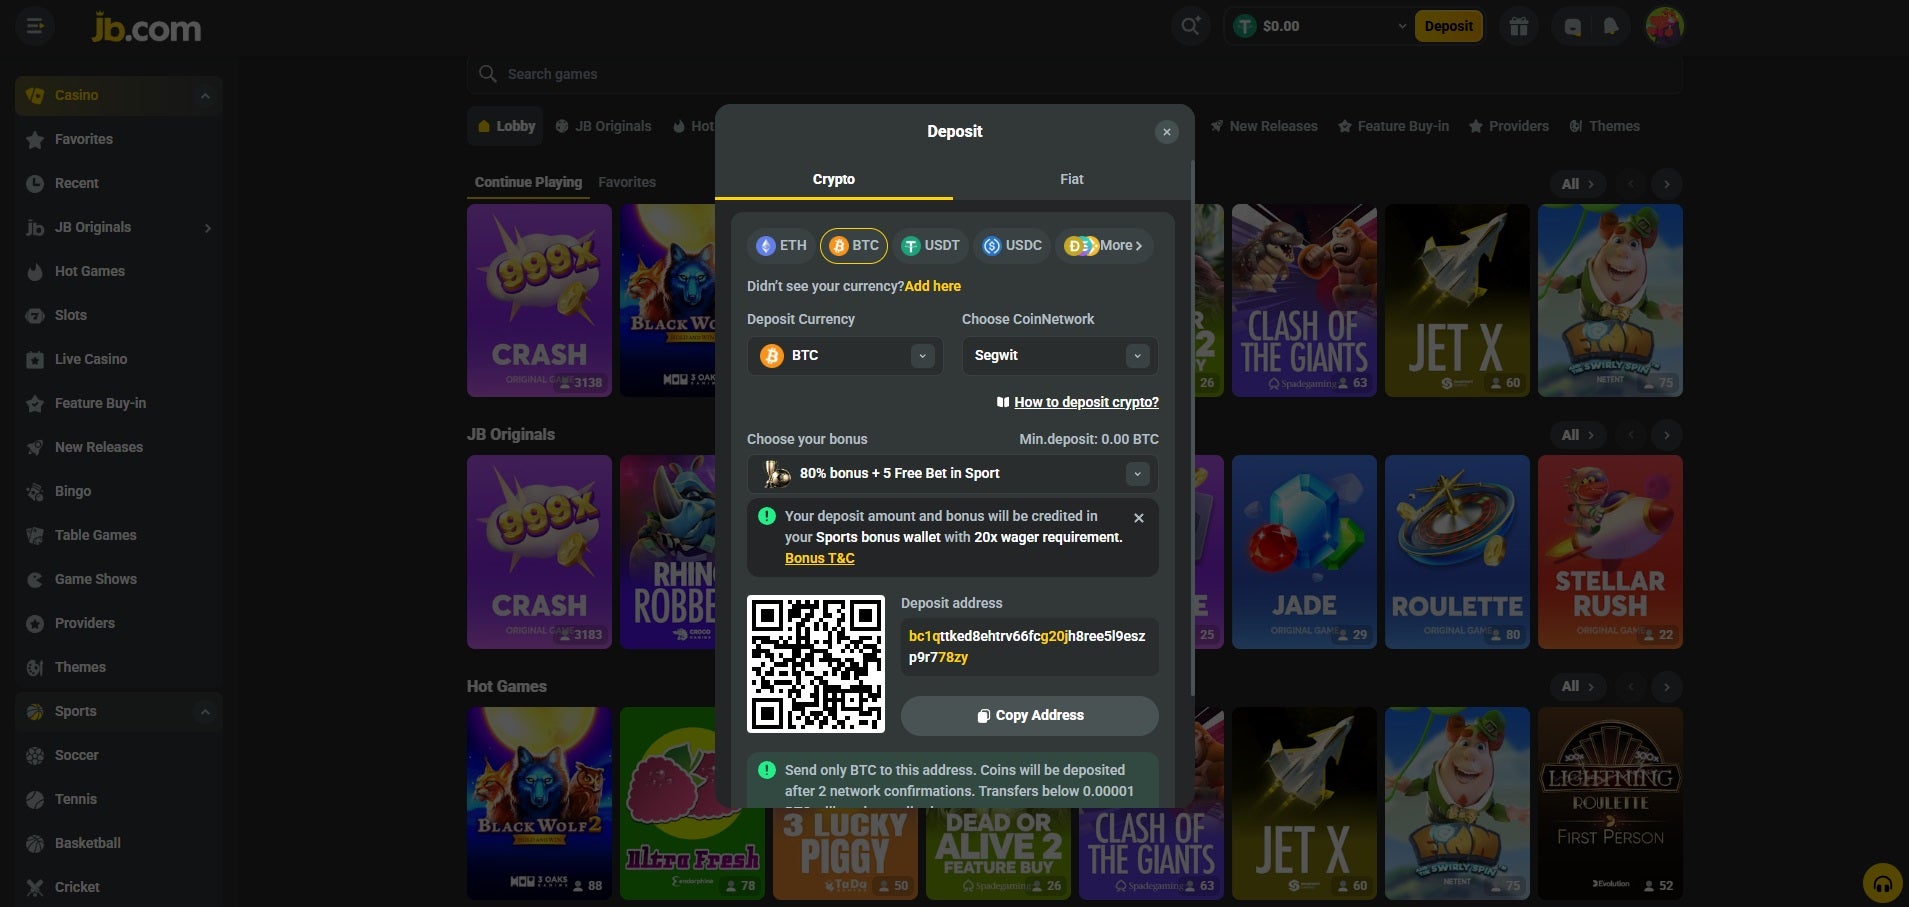Switch to Favorites under Continue Playing
Image resolution: width=1909 pixels, height=907 pixels.
click(627, 182)
